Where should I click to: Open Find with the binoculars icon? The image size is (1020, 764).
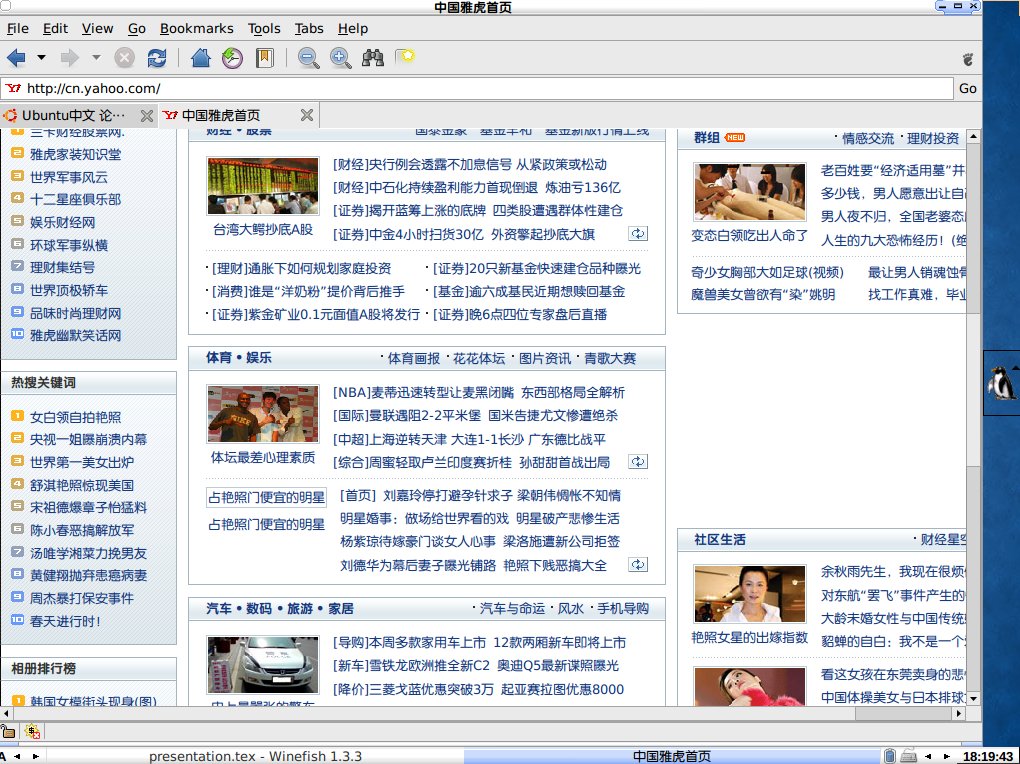tap(373, 58)
